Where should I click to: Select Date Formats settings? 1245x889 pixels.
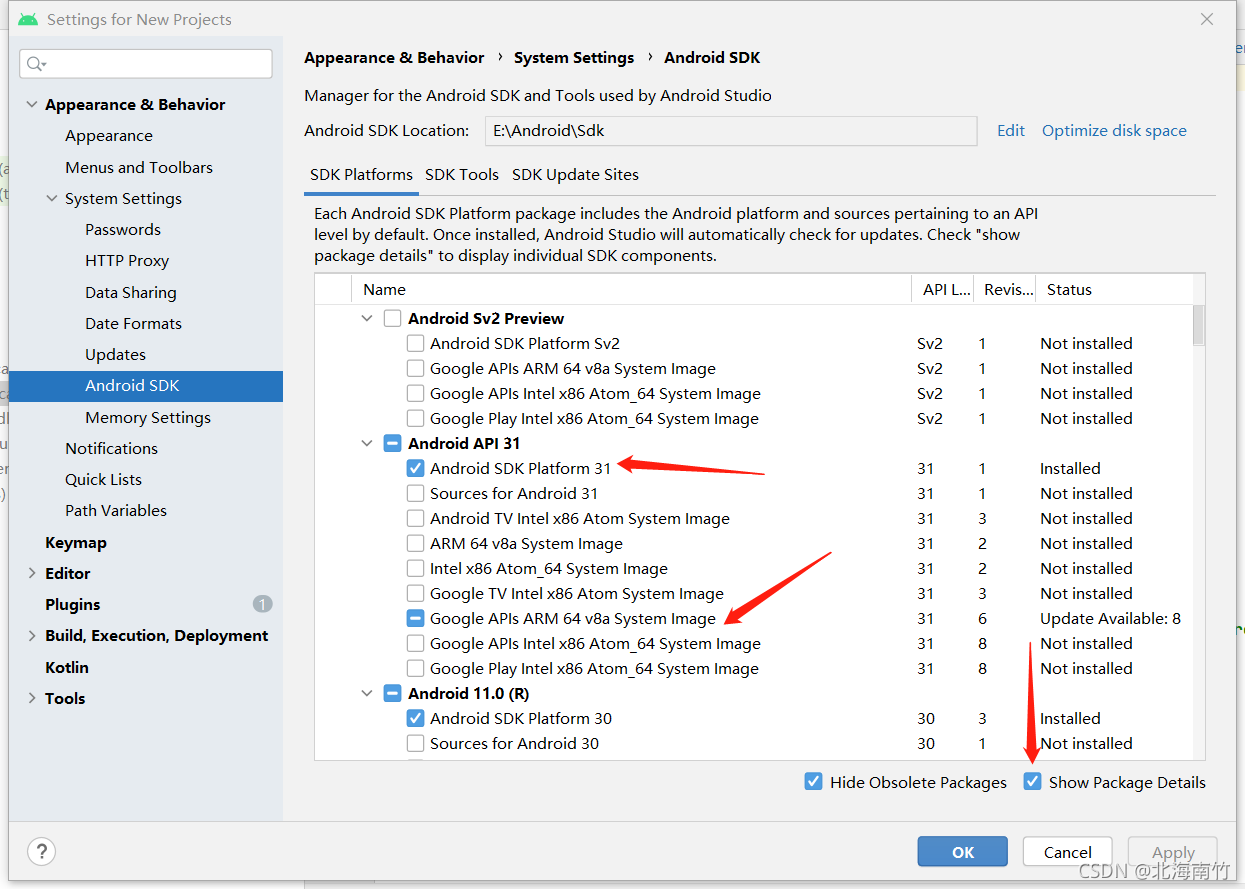point(133,323)
